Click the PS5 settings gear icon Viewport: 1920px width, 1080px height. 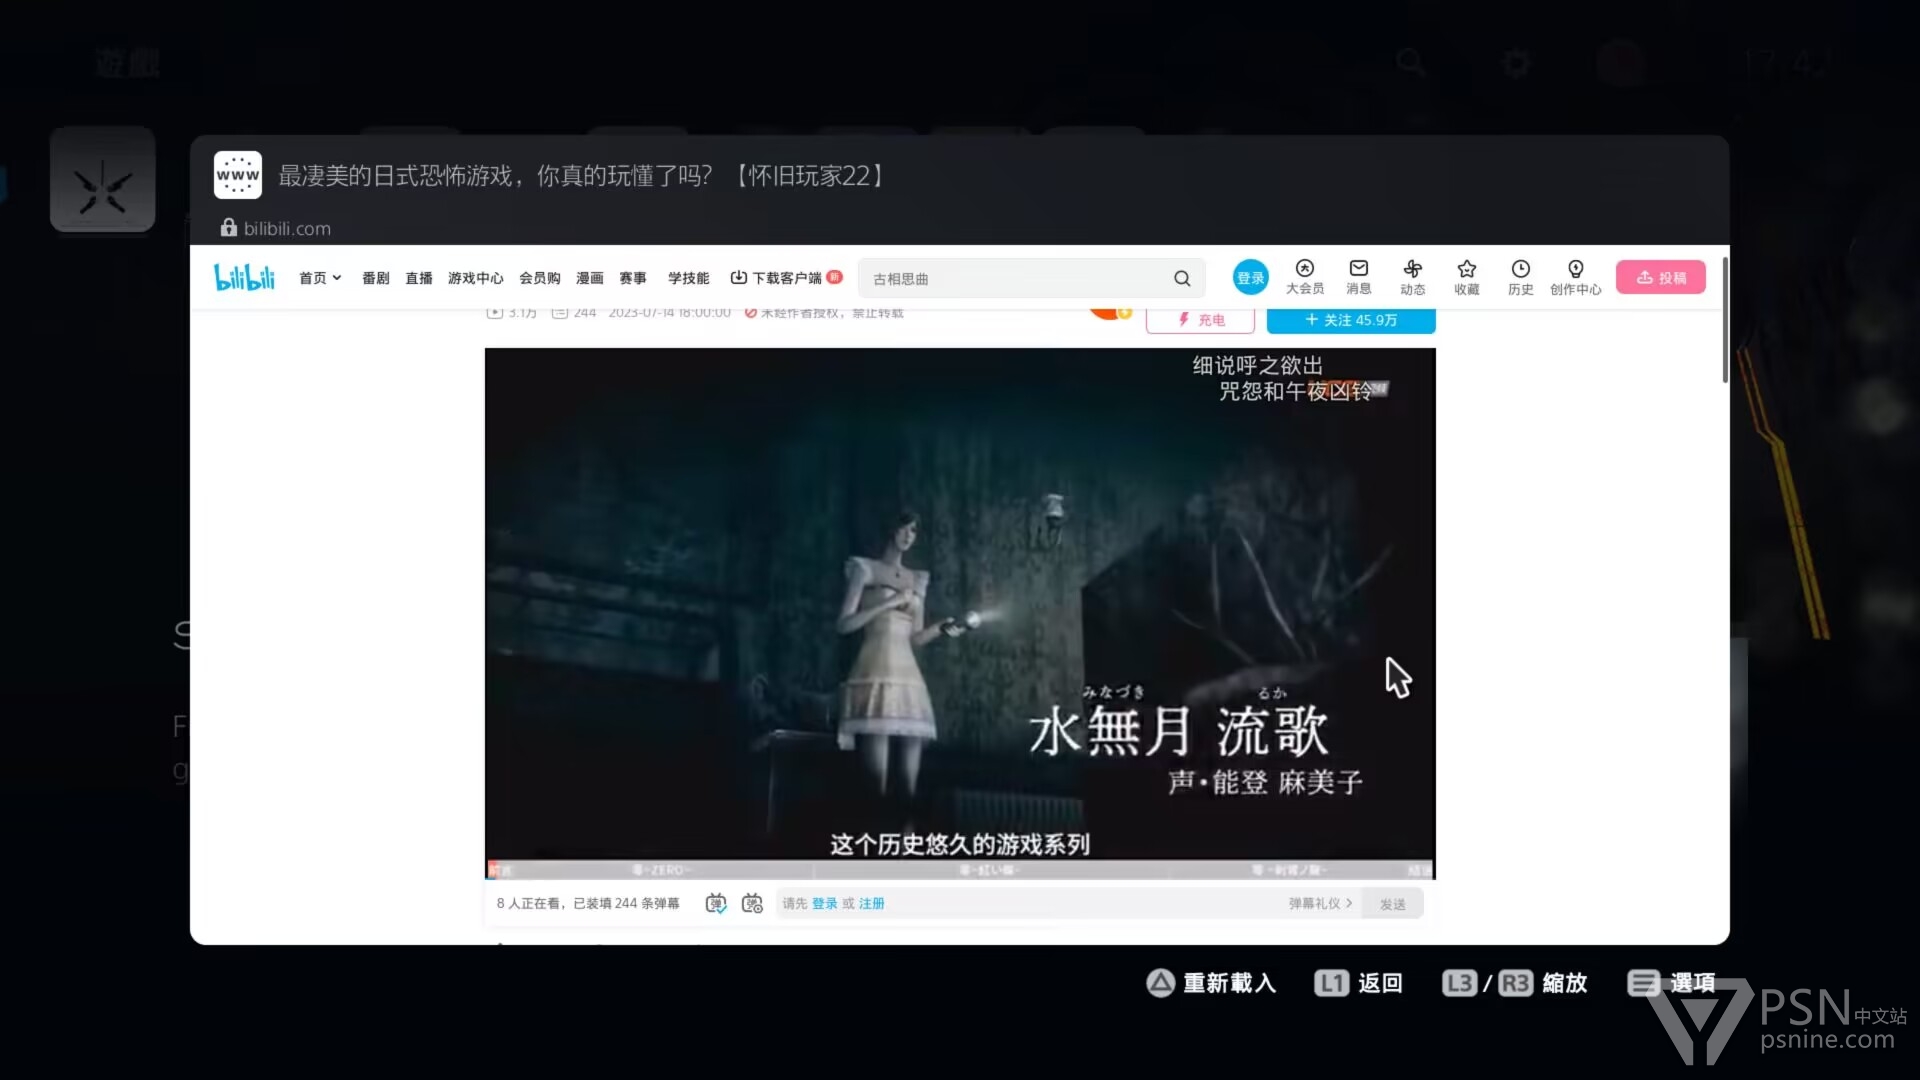(x=1516, y=63)
